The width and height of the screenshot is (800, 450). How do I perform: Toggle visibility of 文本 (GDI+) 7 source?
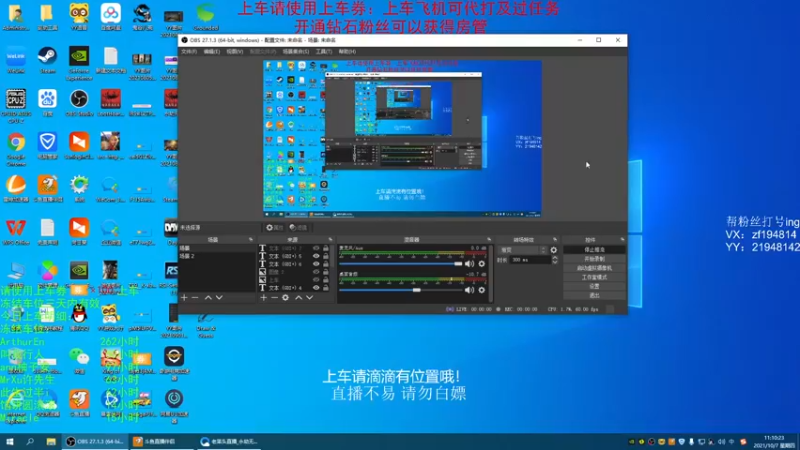316,248
